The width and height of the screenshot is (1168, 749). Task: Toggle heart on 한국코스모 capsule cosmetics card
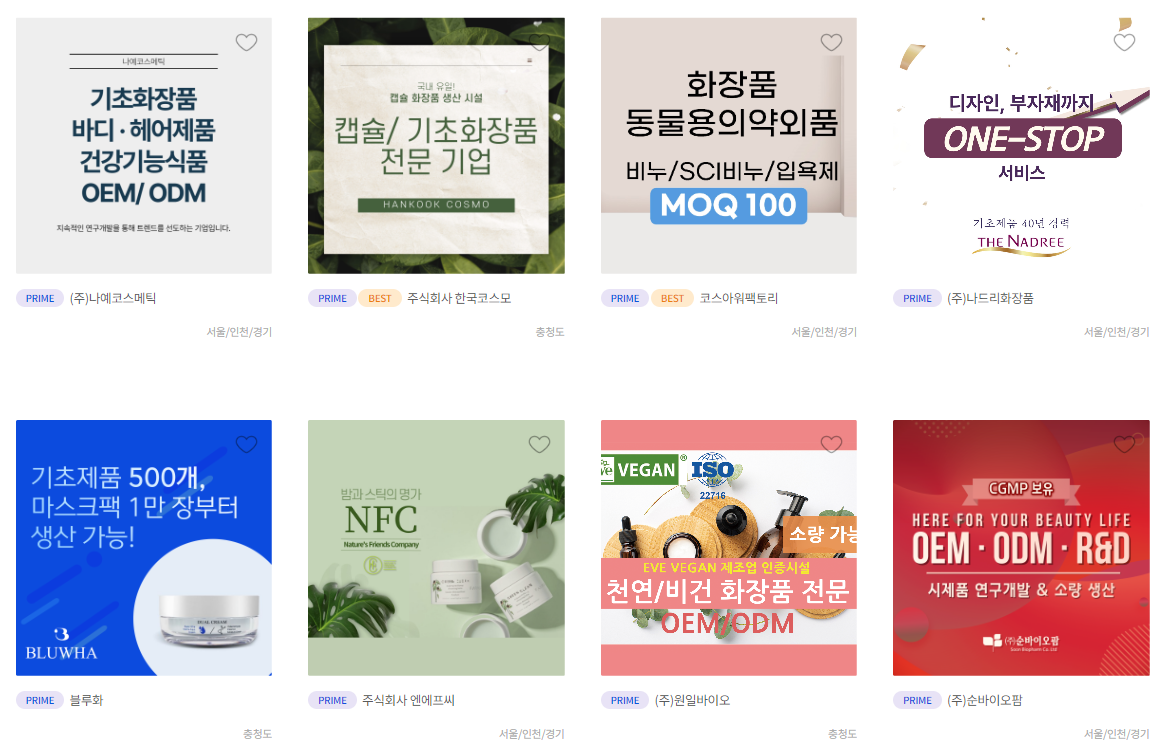[x=539, y=42]
